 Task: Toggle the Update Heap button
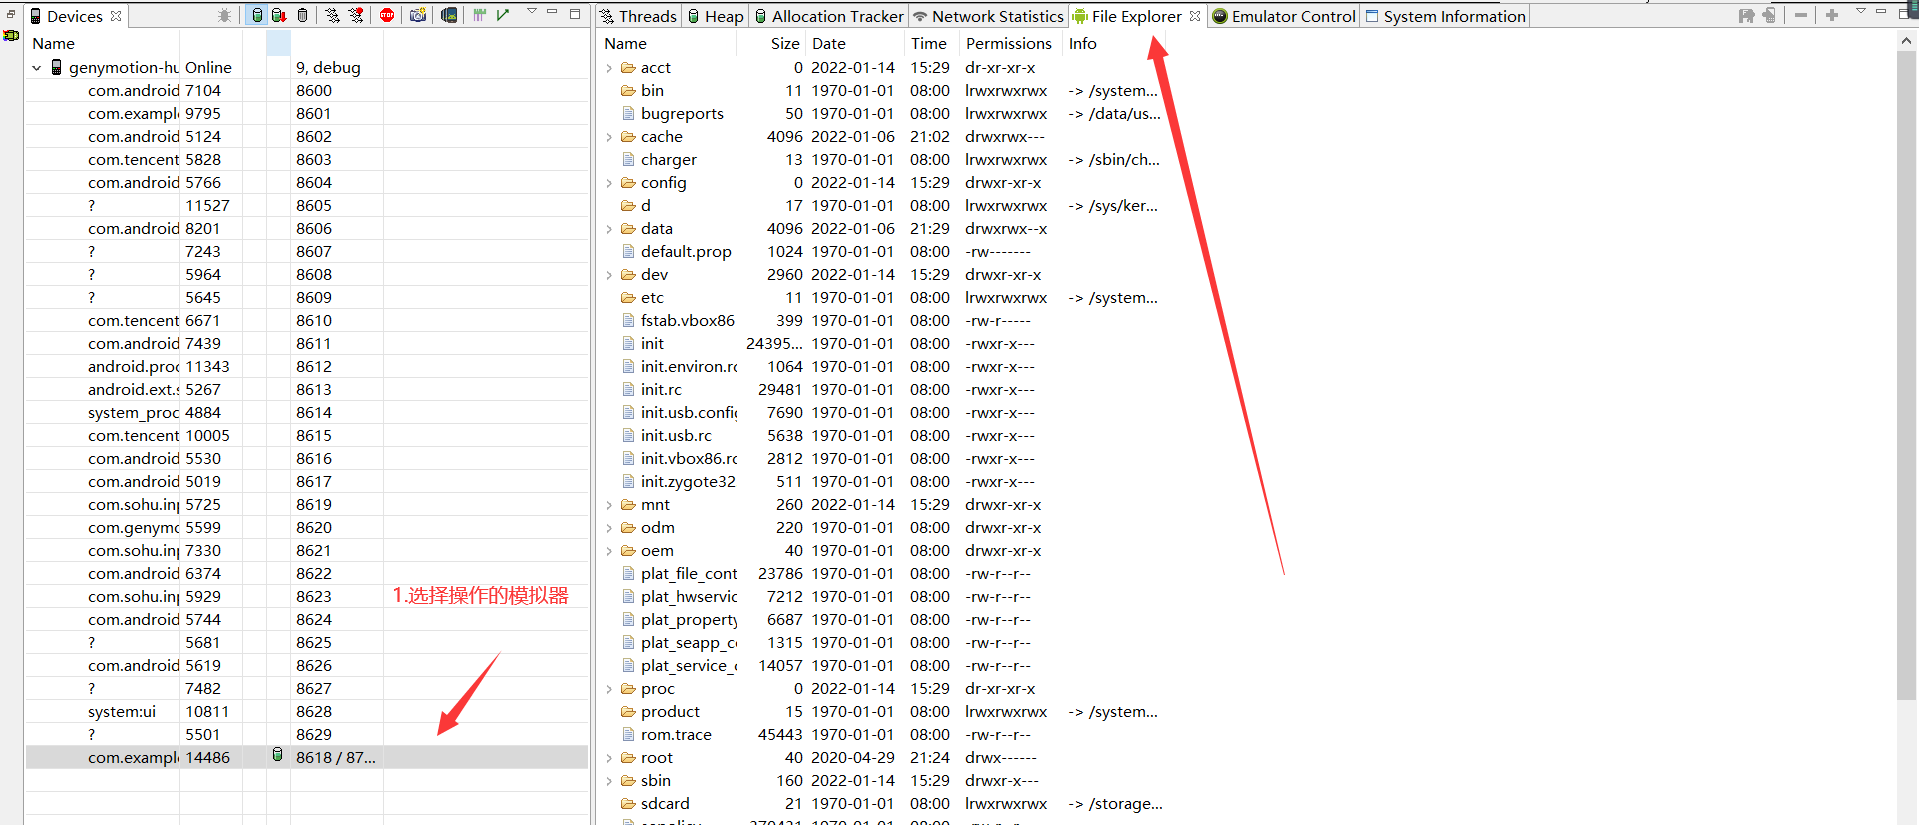[257, 15]
